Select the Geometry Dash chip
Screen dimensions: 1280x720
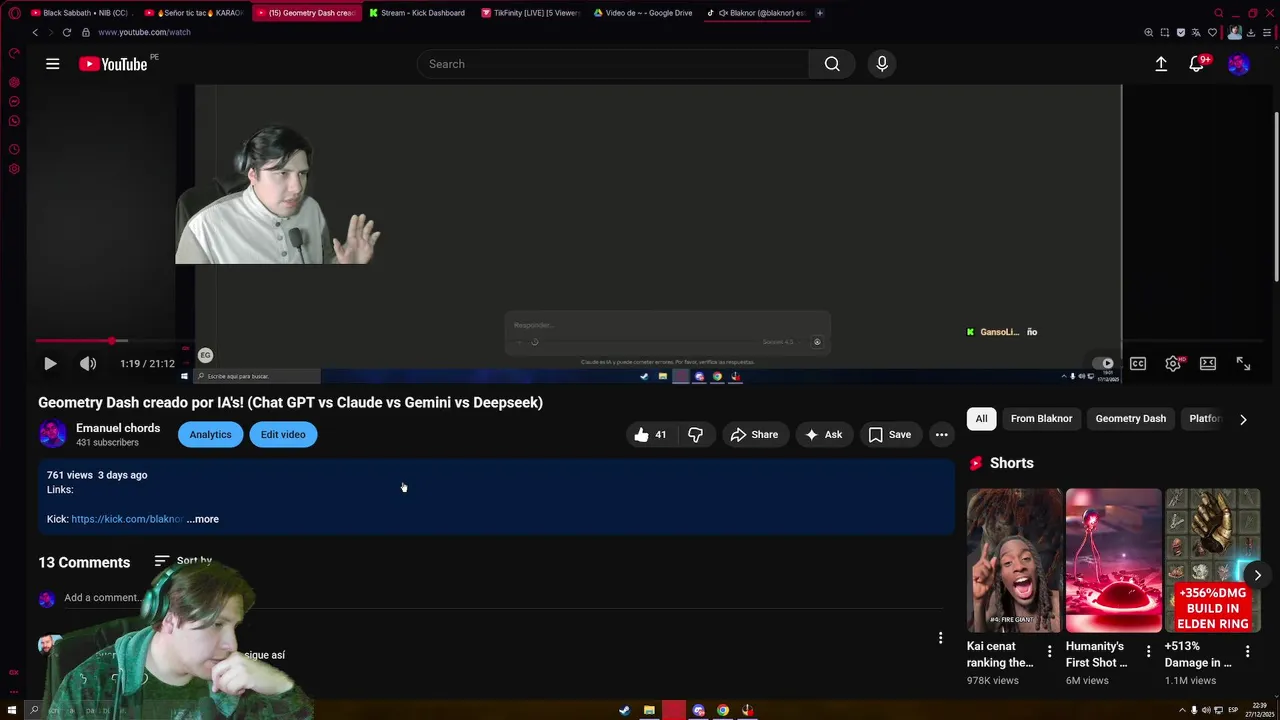point(1130,419)
